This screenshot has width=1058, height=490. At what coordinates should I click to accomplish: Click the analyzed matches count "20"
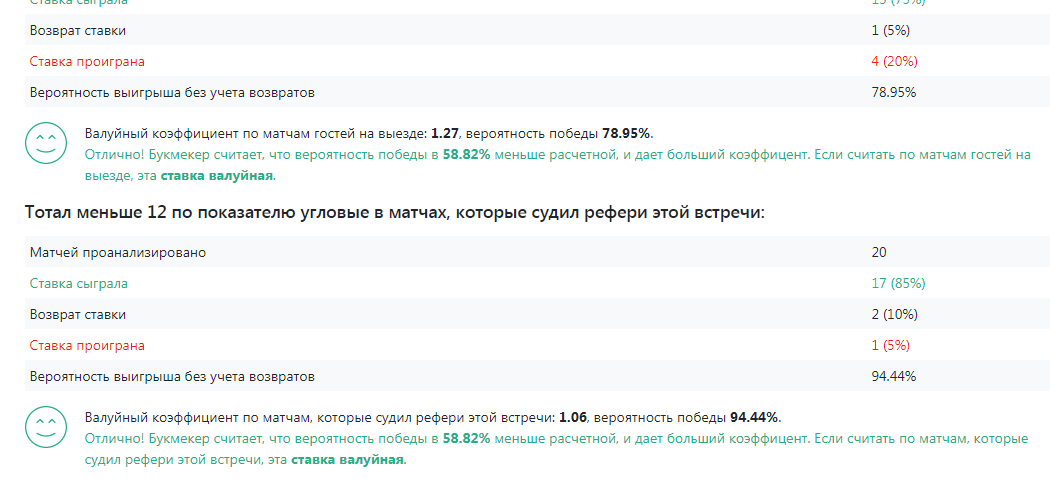pyautogui.click(x=879, y=252)
